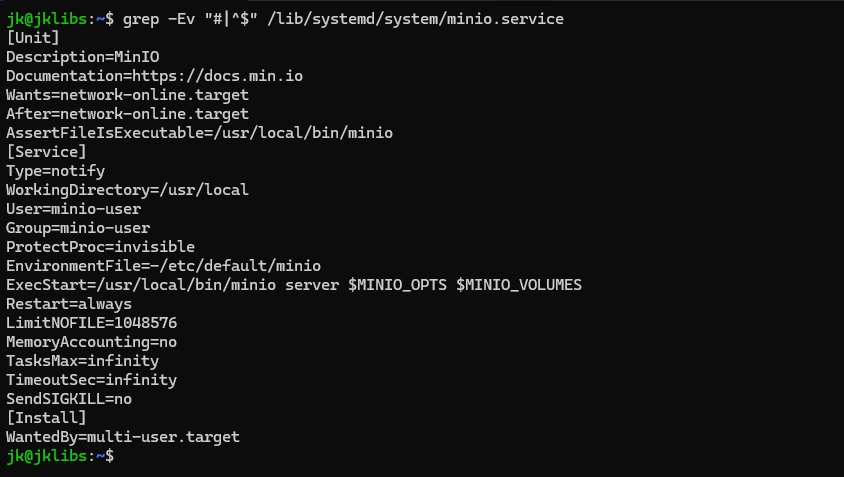Click the WantedBy=multi-user.target line

tap(123, 437)
